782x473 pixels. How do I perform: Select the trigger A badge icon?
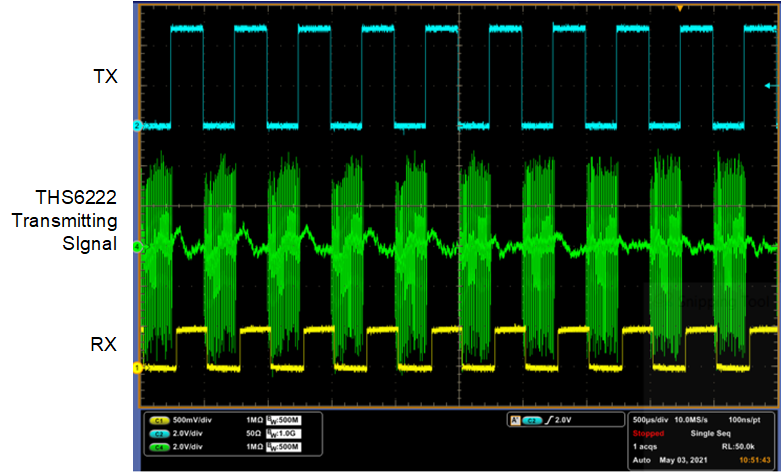coord(515,421)
